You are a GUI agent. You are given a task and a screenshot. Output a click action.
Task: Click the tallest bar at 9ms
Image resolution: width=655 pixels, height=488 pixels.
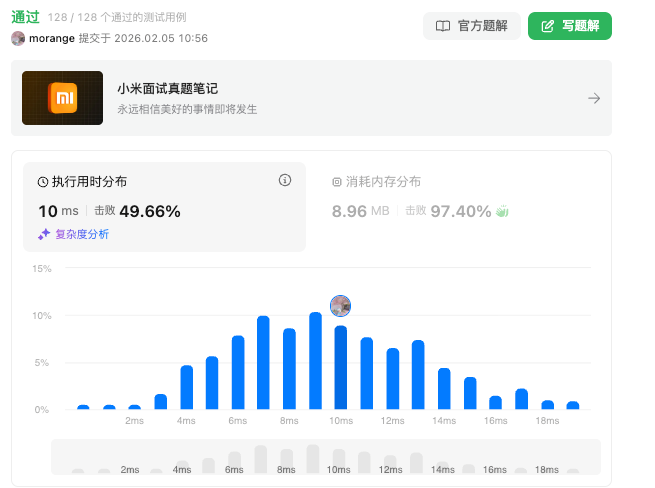click(315, 361)
